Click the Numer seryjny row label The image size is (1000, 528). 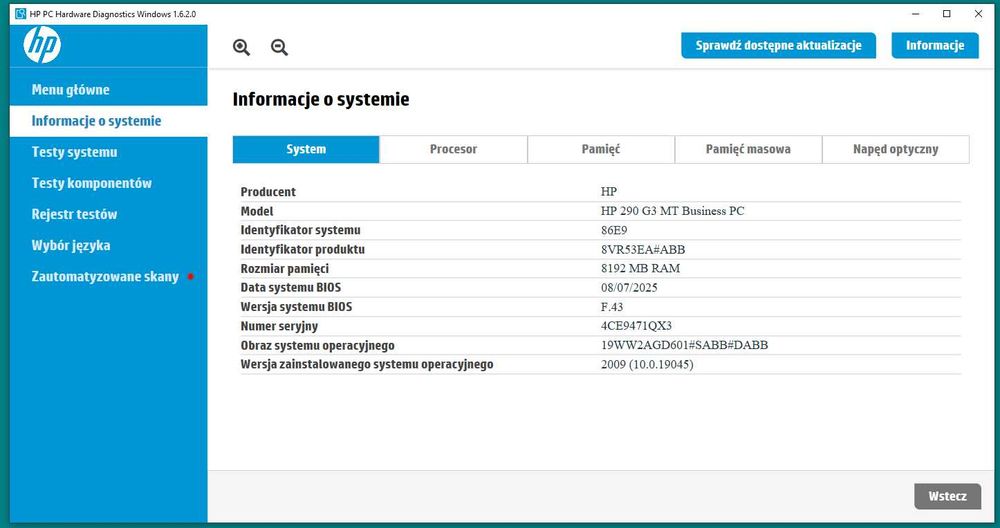[279, 326]
